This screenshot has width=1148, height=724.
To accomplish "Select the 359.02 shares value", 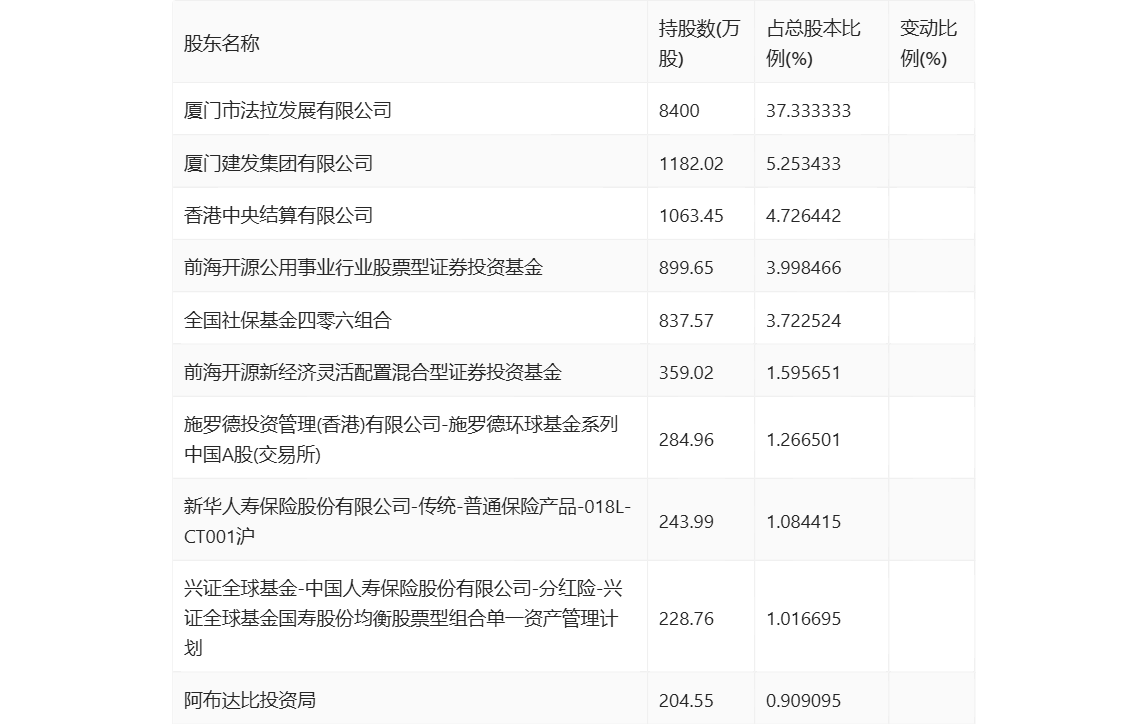I will tap(686, 372).
